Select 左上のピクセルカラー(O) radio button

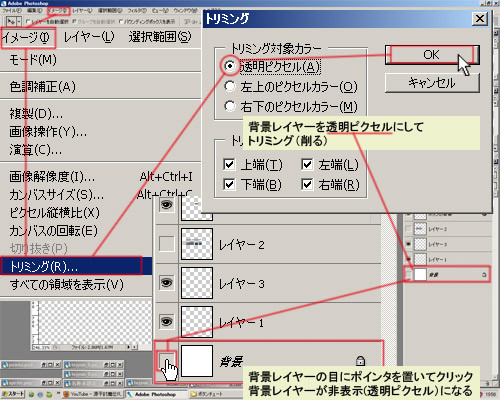pyautogui.click(x=230, y=86)
